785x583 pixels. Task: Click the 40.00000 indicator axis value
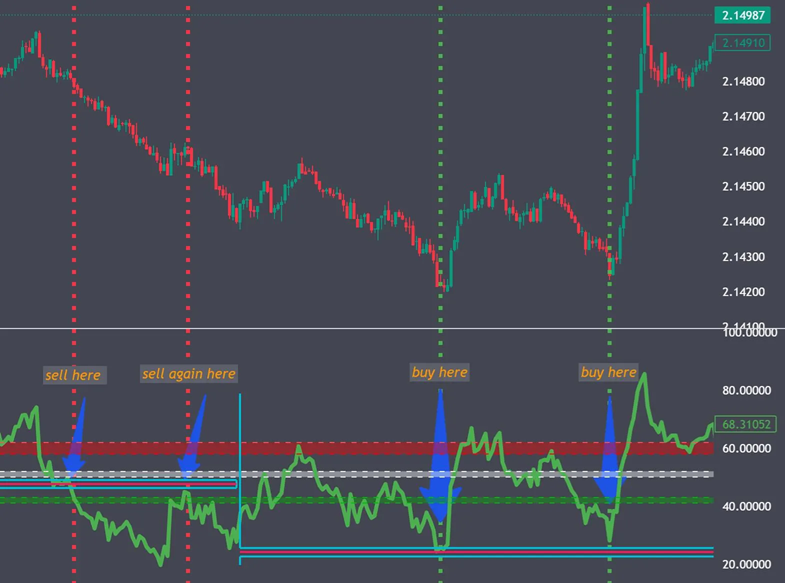point(746,506)
